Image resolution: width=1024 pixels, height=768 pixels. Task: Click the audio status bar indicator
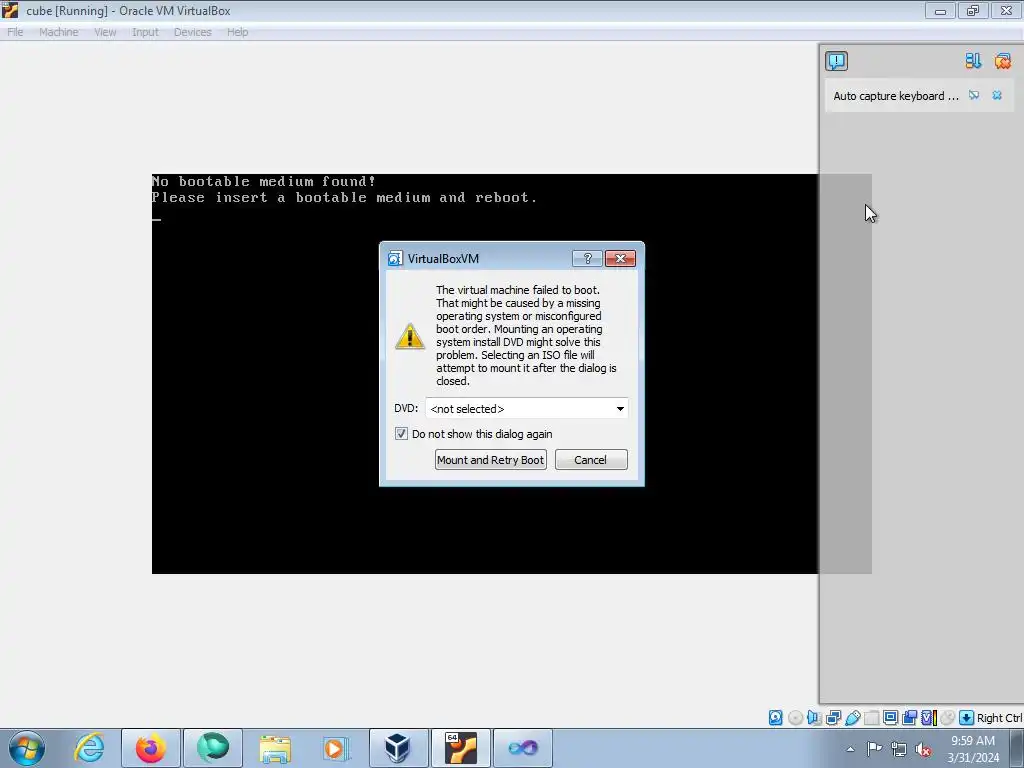point(814,718)
